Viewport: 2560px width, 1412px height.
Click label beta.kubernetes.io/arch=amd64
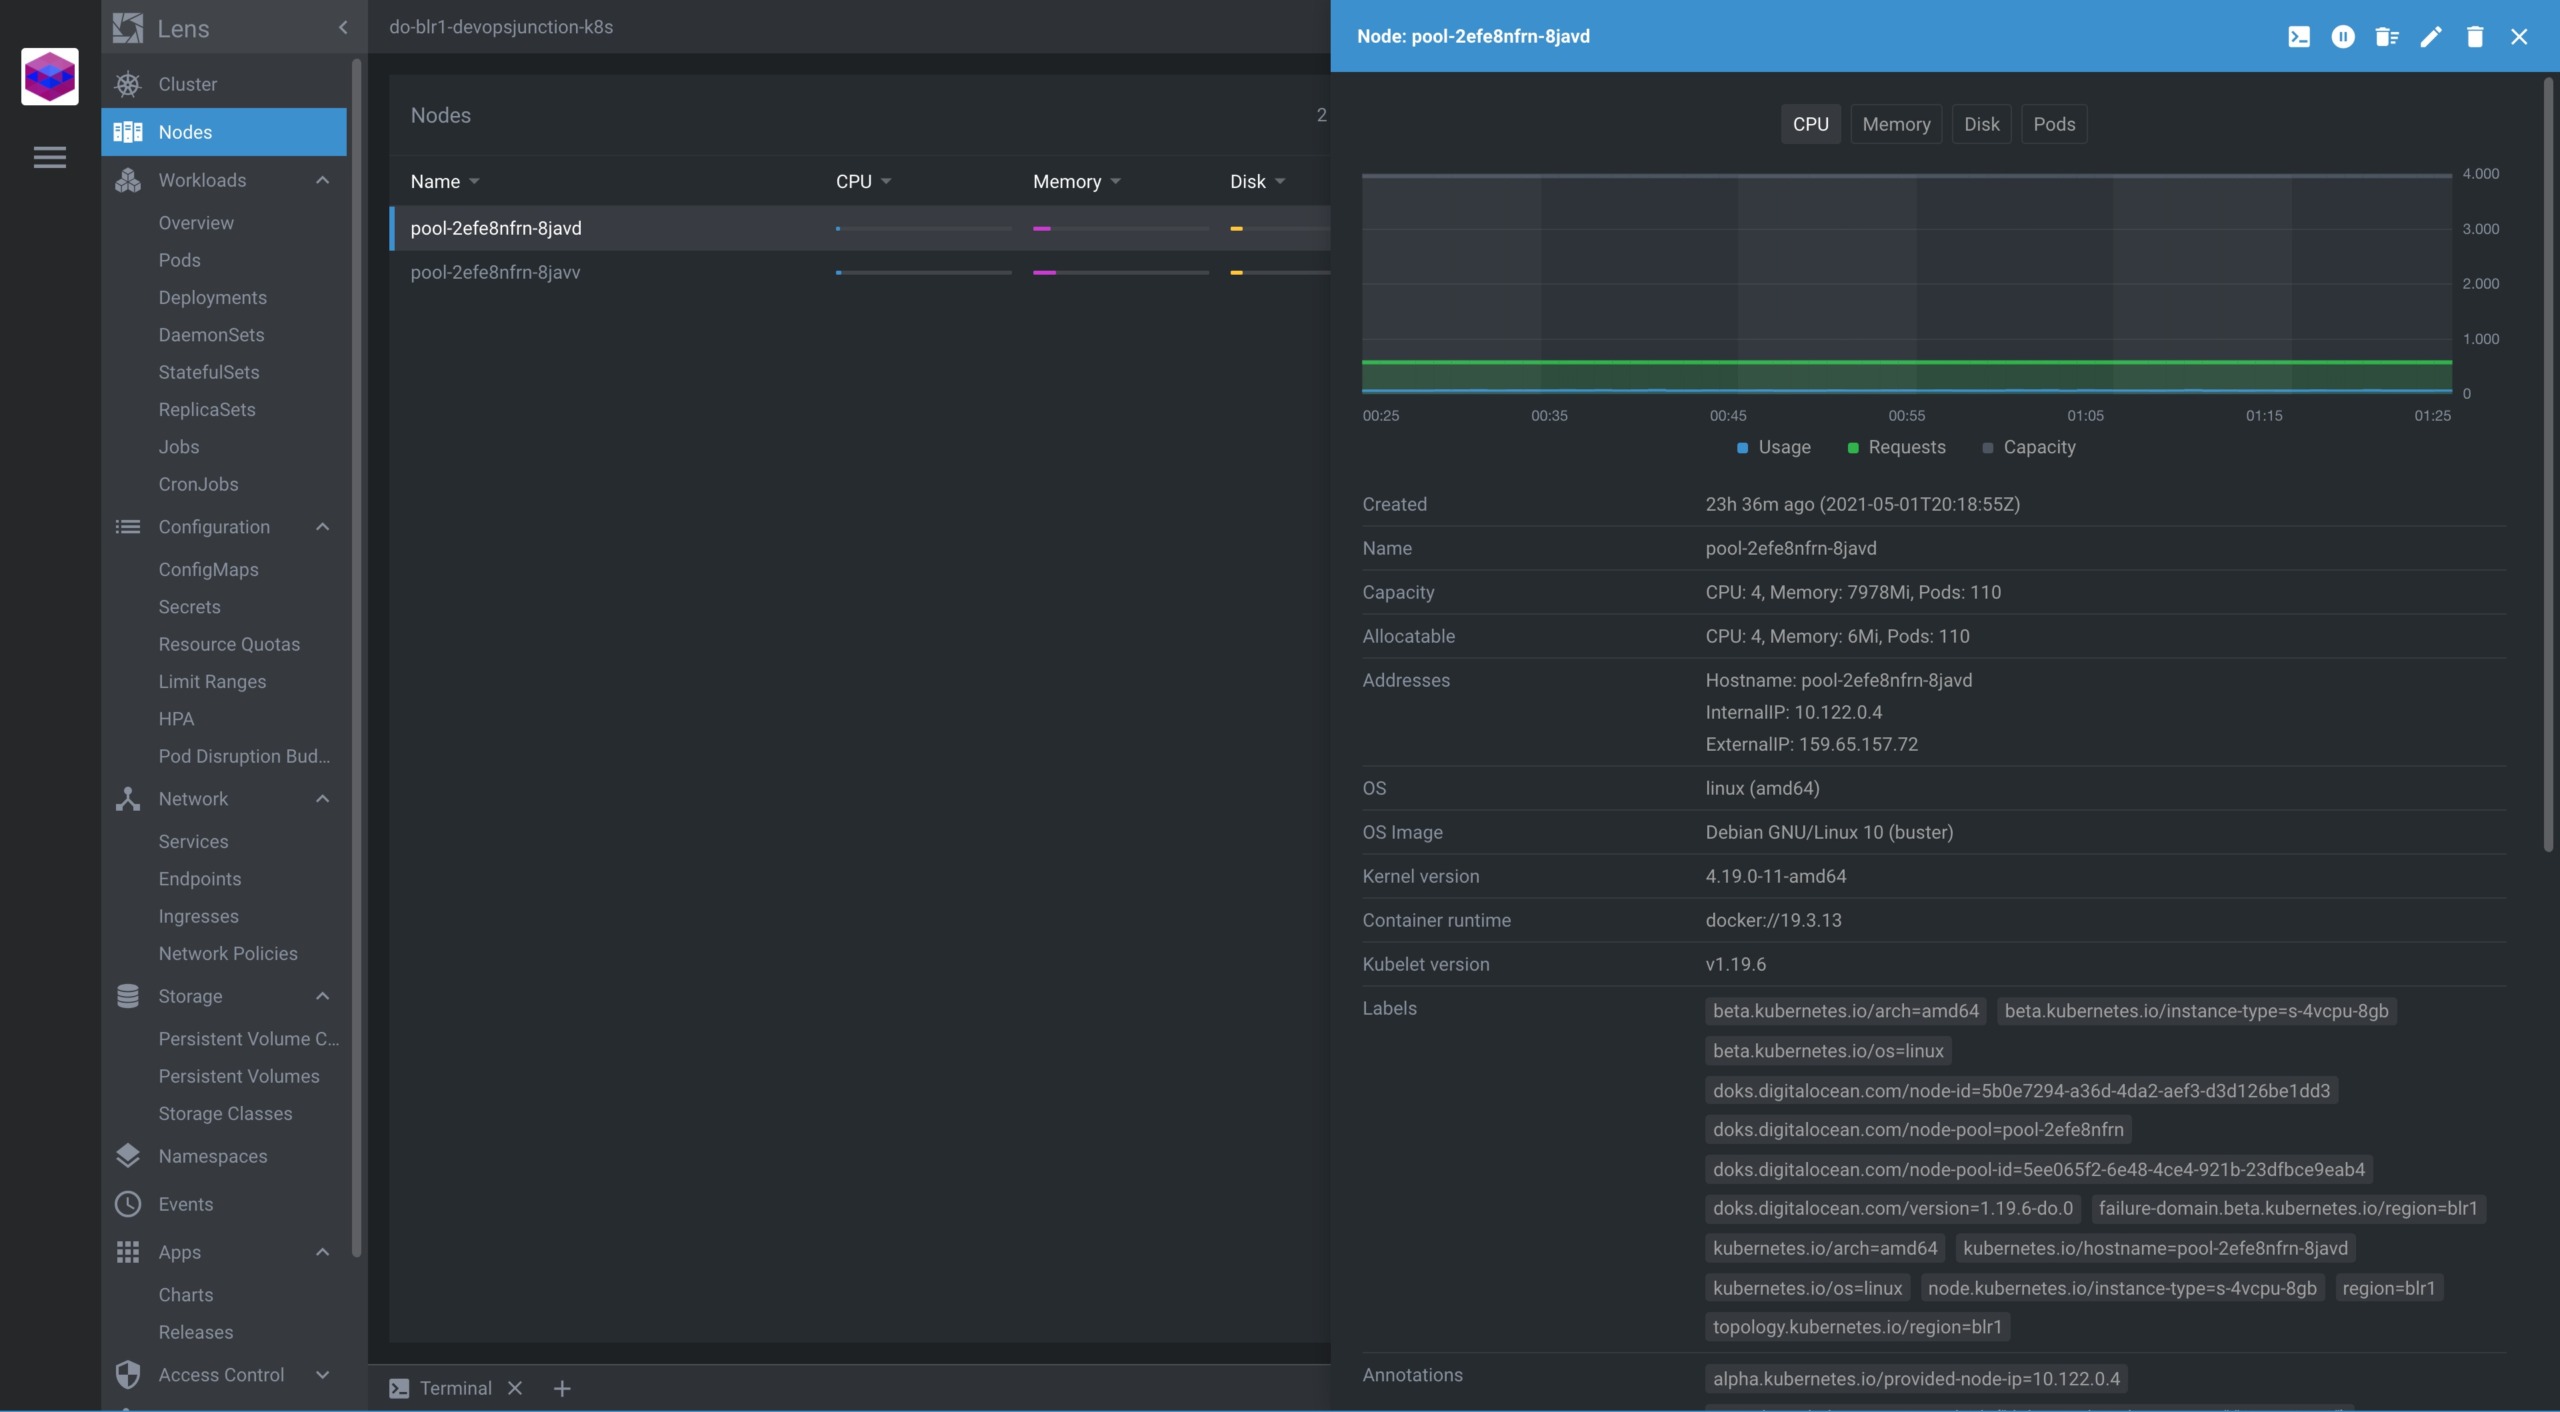(x=1845, y=1011)
